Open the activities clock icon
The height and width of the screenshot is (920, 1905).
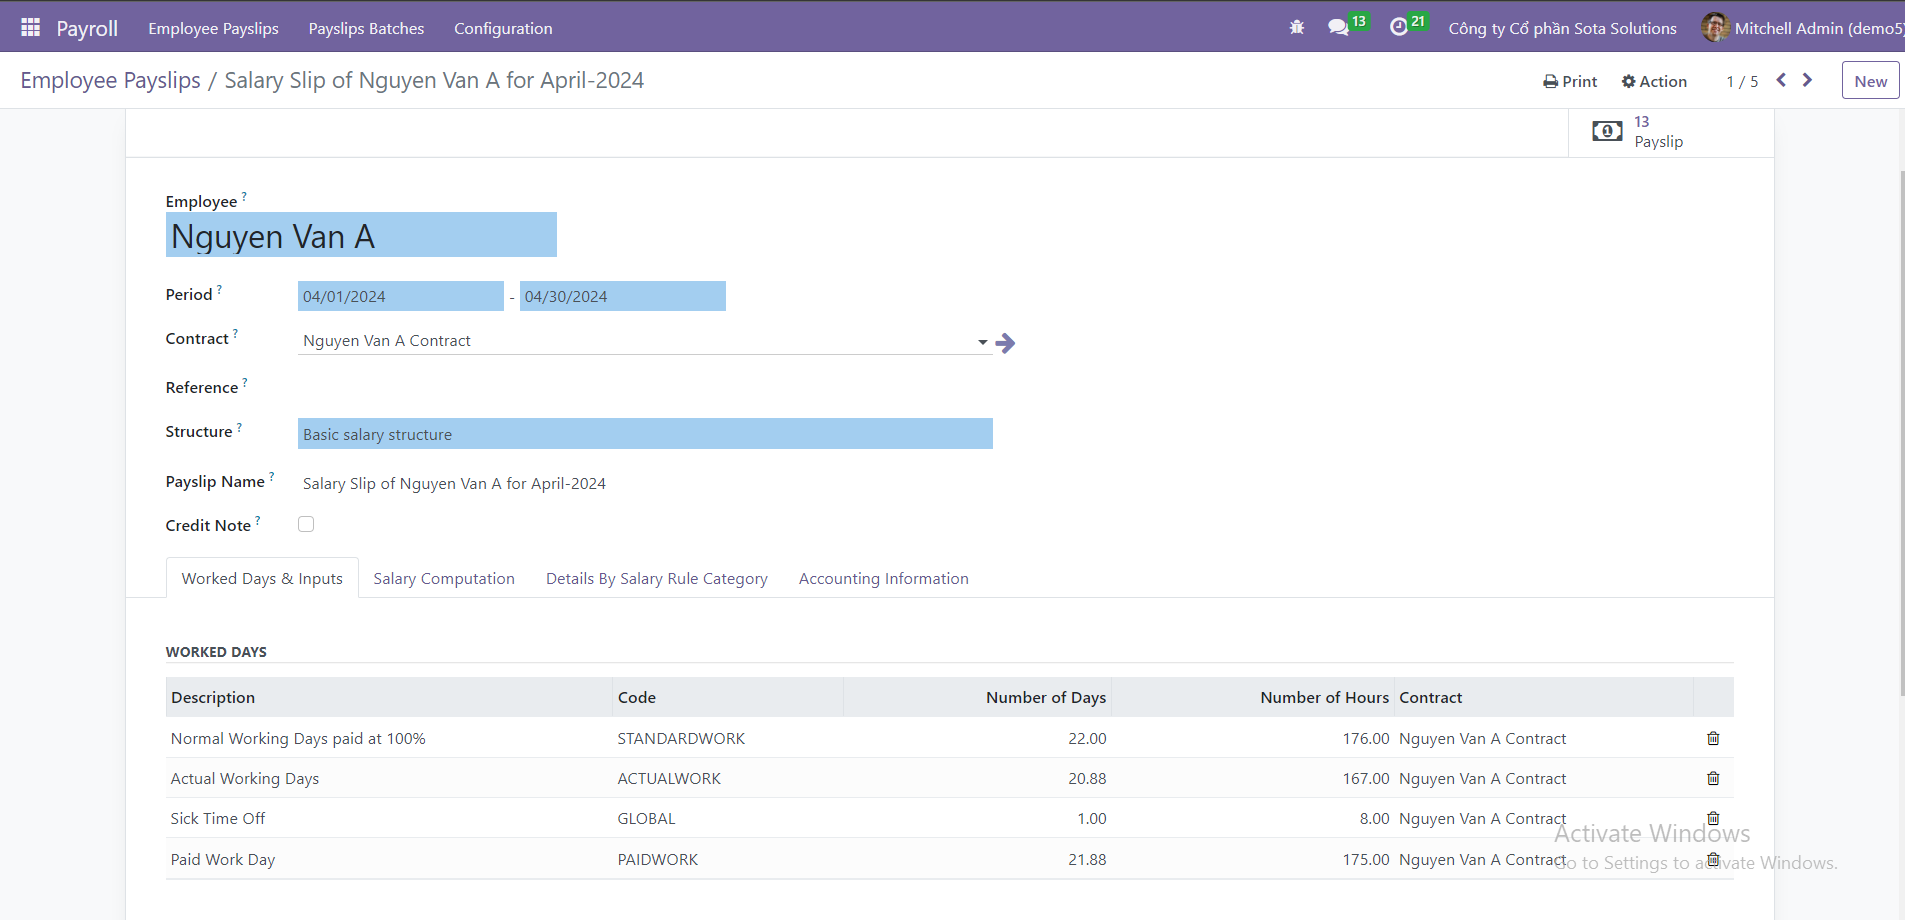pos(1399,28)
